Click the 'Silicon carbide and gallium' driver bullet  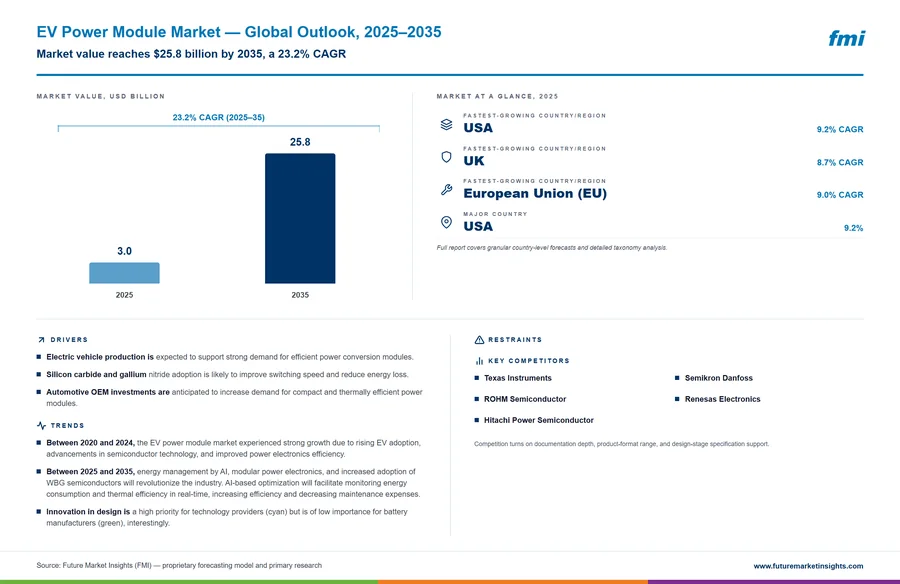coord(96,374)
